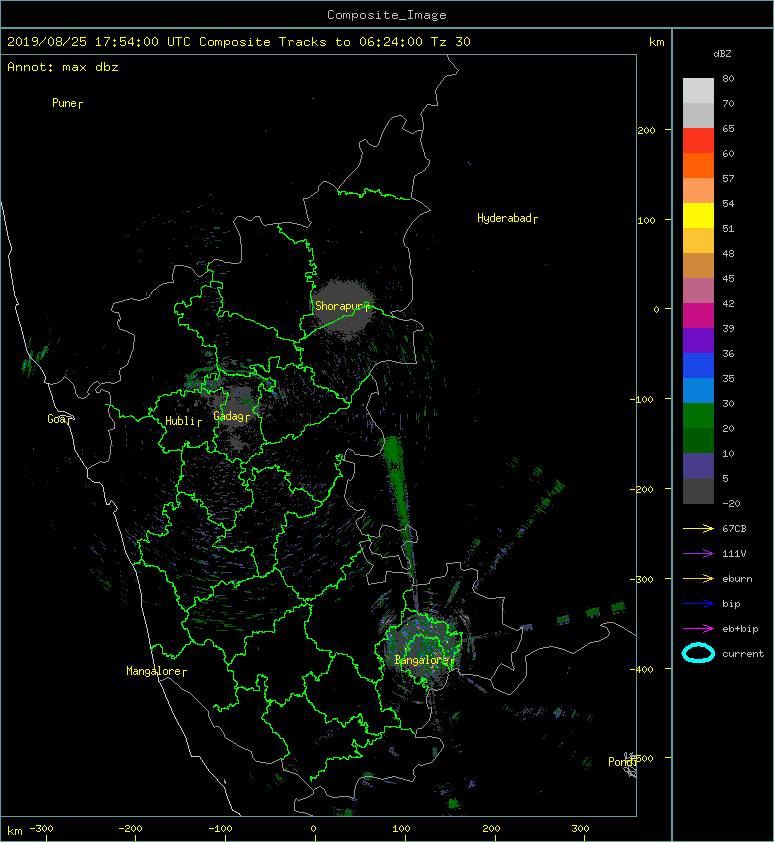Select the dark orange 60–57 dBZ swatch
The image size is (774, 842).
[698, 165]
